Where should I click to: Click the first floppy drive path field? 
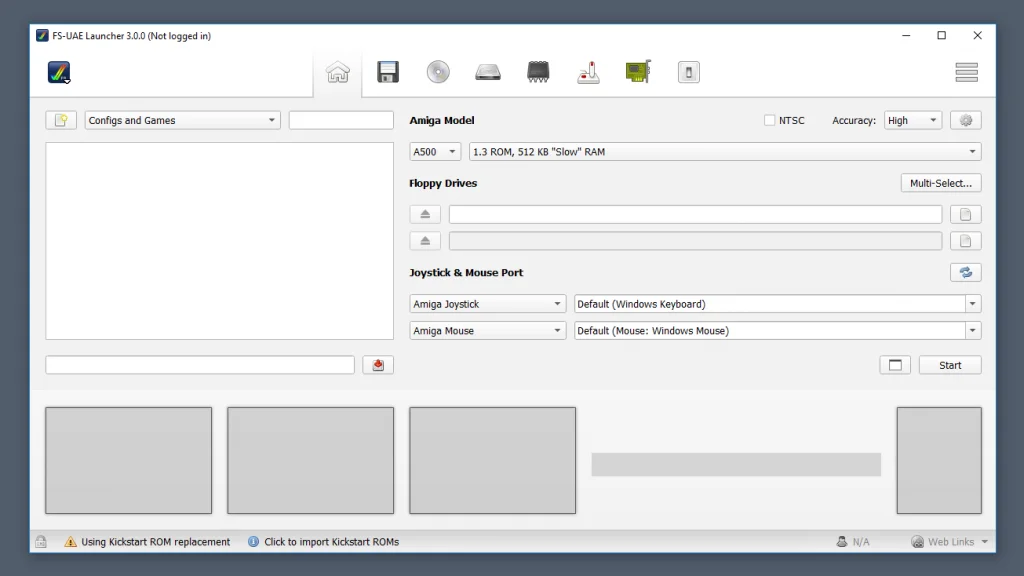pos(696,214)
